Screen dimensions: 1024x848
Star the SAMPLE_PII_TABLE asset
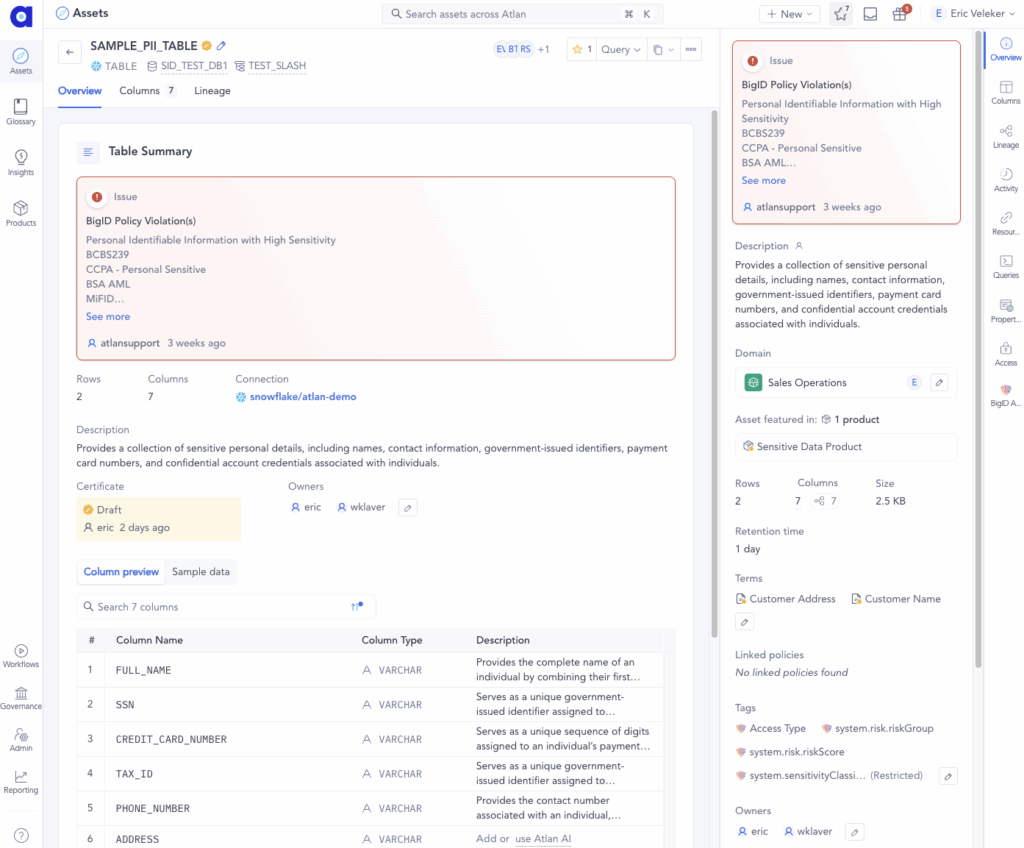[580, 50]
